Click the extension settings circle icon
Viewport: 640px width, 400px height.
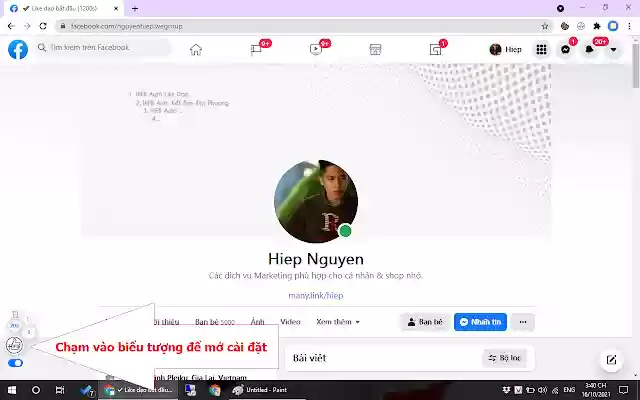pos(14,345)
